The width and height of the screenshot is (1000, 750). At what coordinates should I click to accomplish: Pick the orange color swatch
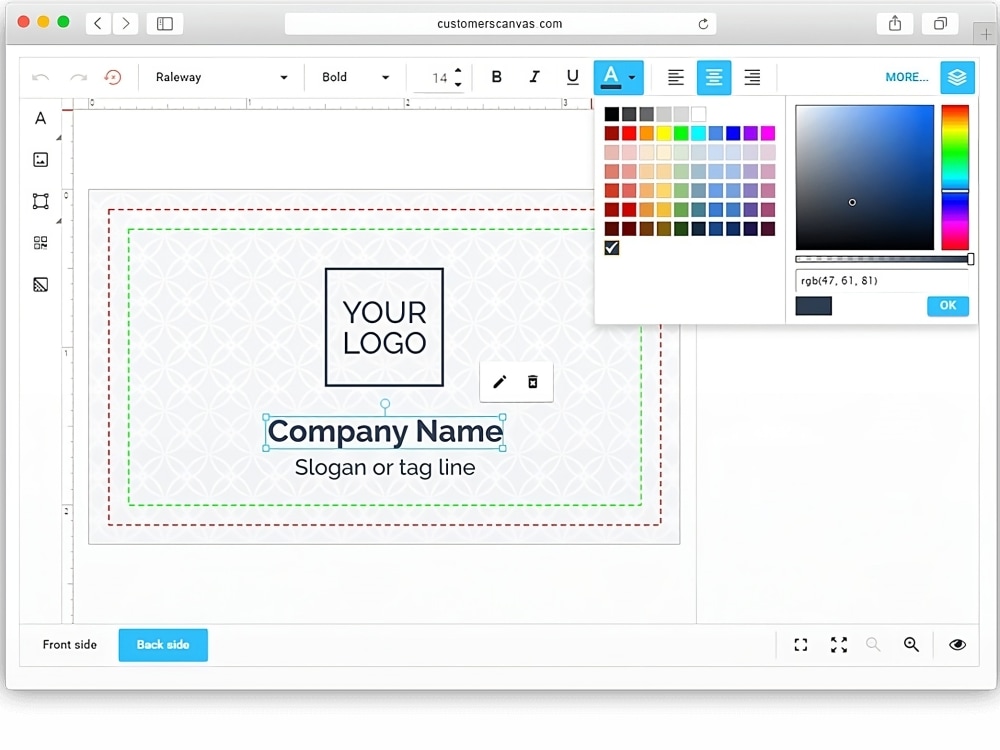(647, 133)
